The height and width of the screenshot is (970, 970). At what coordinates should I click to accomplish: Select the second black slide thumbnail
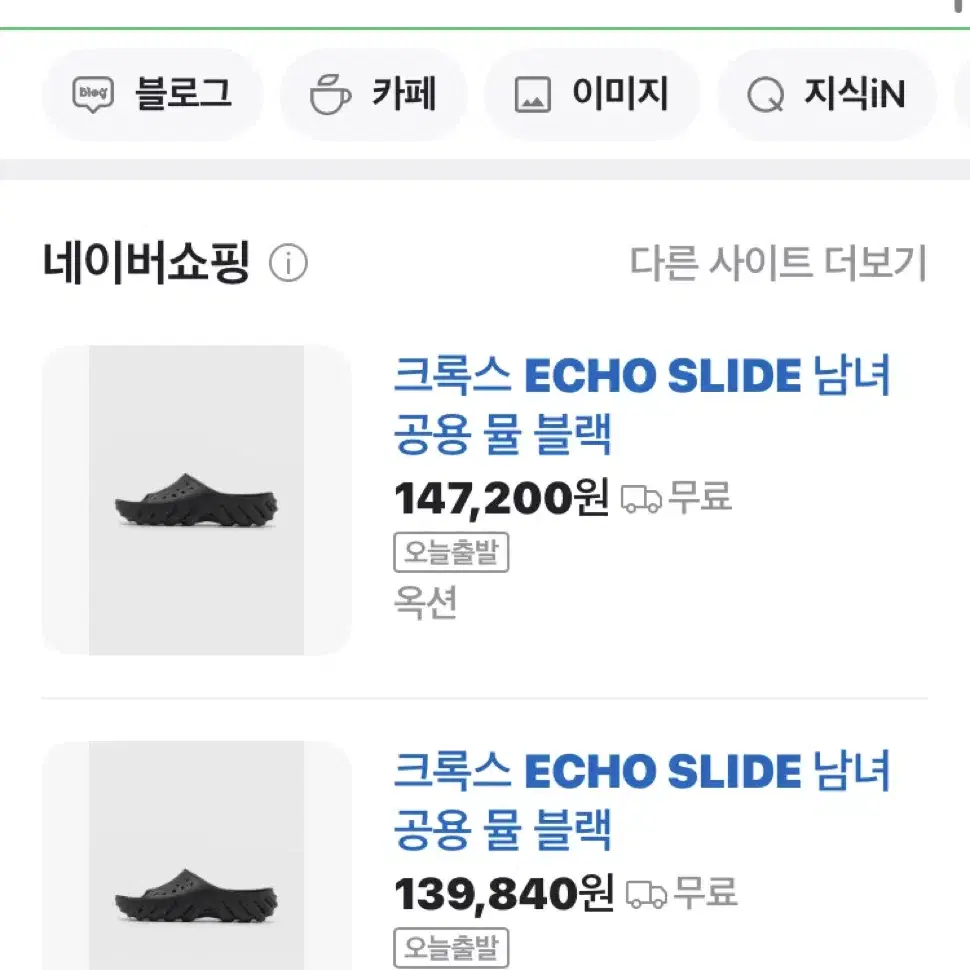pos(197,855)
